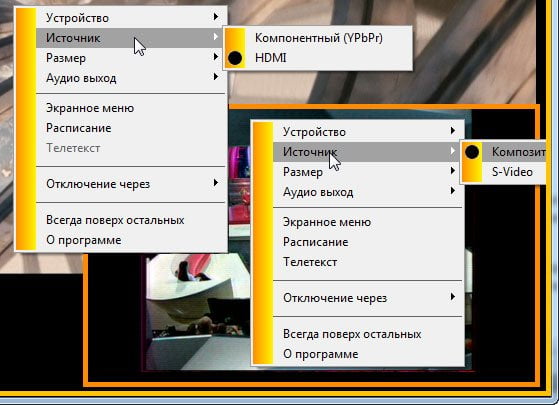Open Устройство submenu in lower-right menu
The image size is (559, 405).
(368, 132)
